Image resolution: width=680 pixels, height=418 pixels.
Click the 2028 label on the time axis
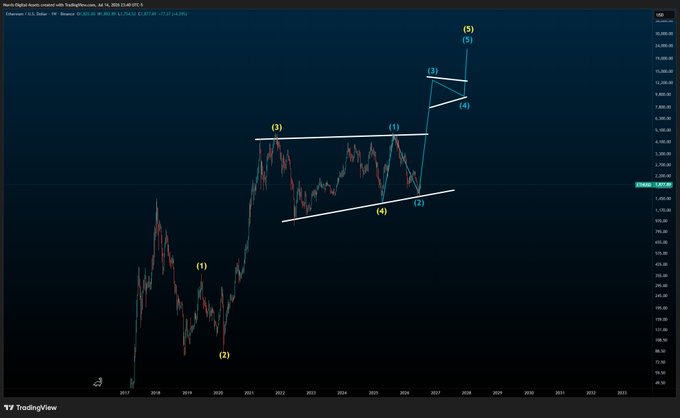[x=467, y=393]
